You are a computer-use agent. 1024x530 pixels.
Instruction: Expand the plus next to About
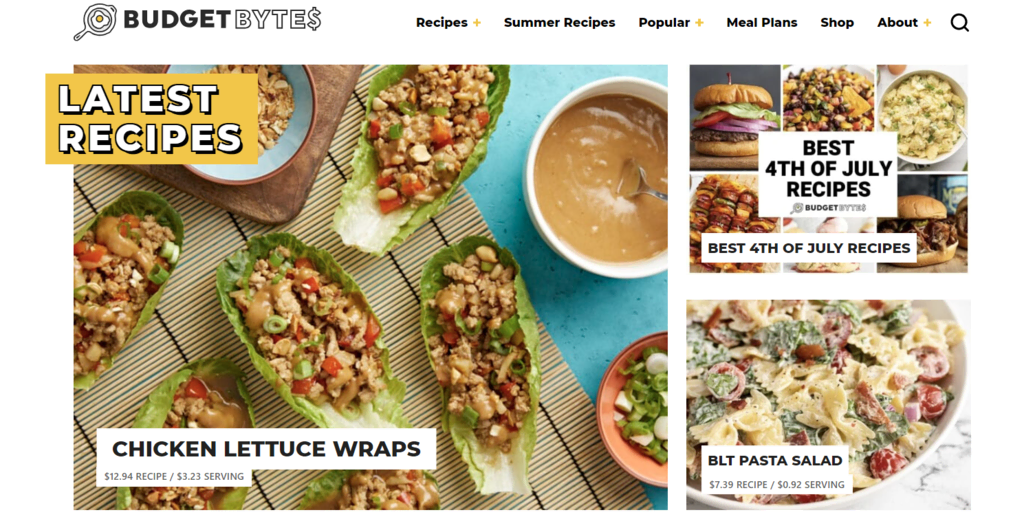coord(927,23)
